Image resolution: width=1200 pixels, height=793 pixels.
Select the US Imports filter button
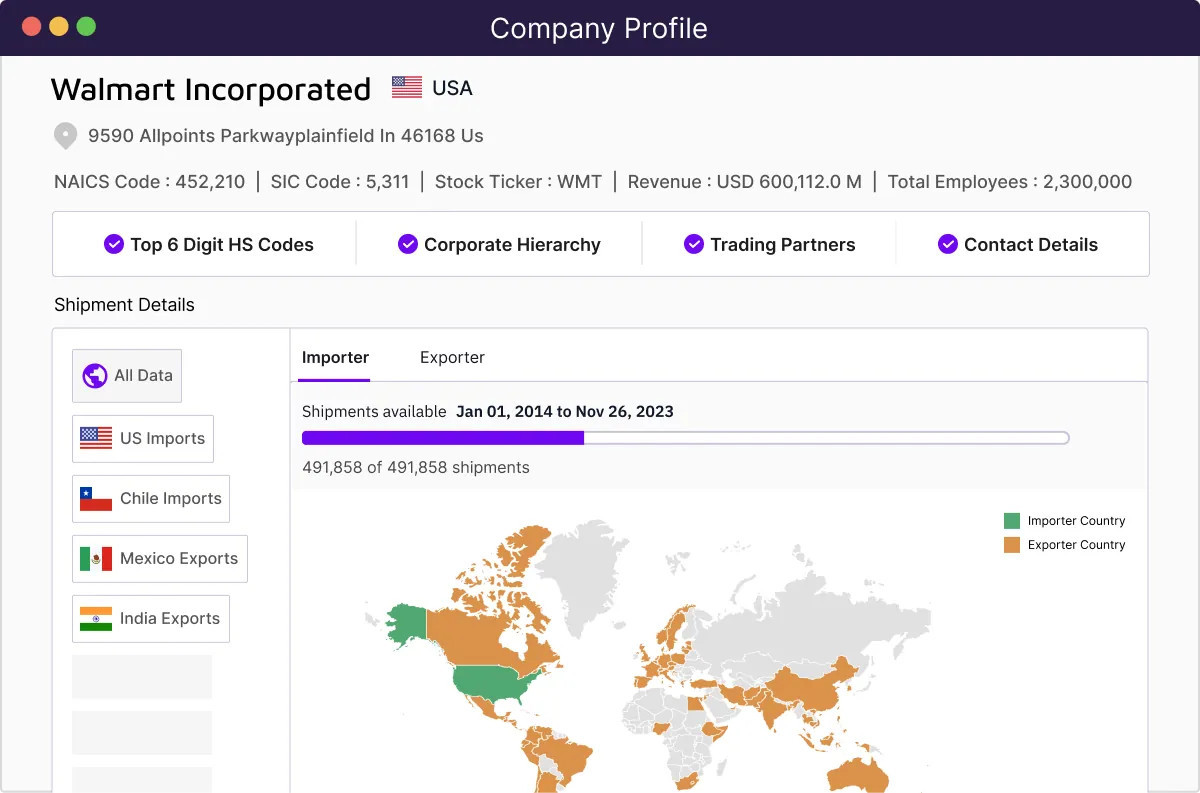(x=142, y=438)
